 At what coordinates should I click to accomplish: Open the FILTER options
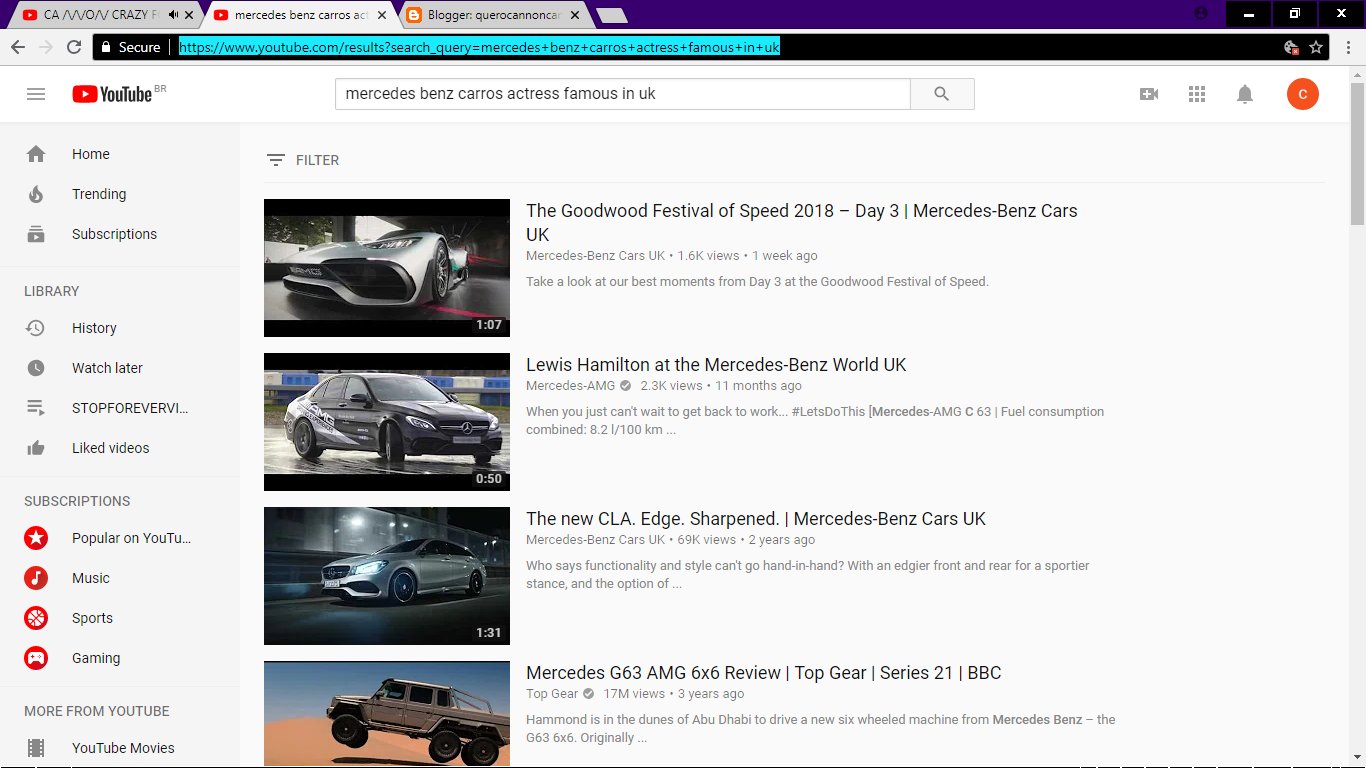[303, 160]
